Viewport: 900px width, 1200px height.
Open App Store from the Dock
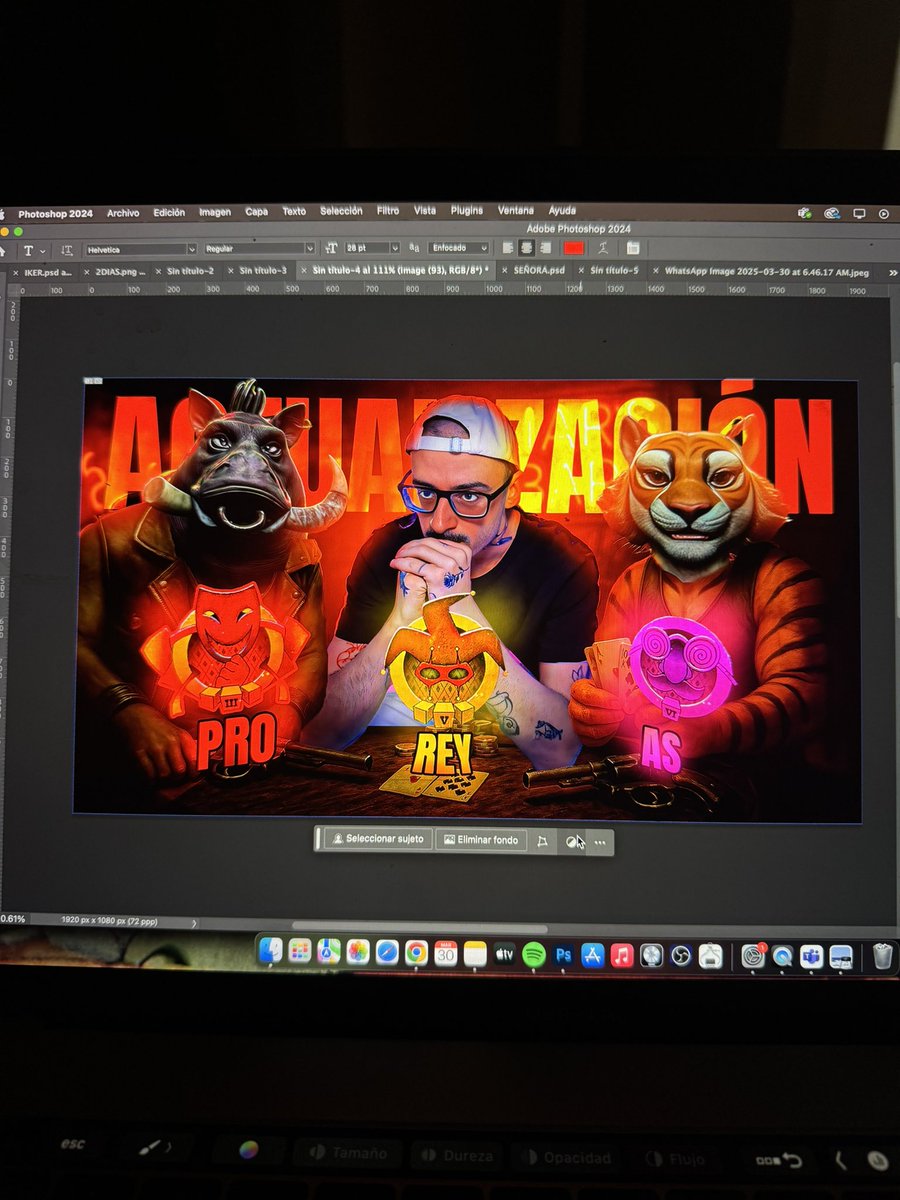pos(593,955)
